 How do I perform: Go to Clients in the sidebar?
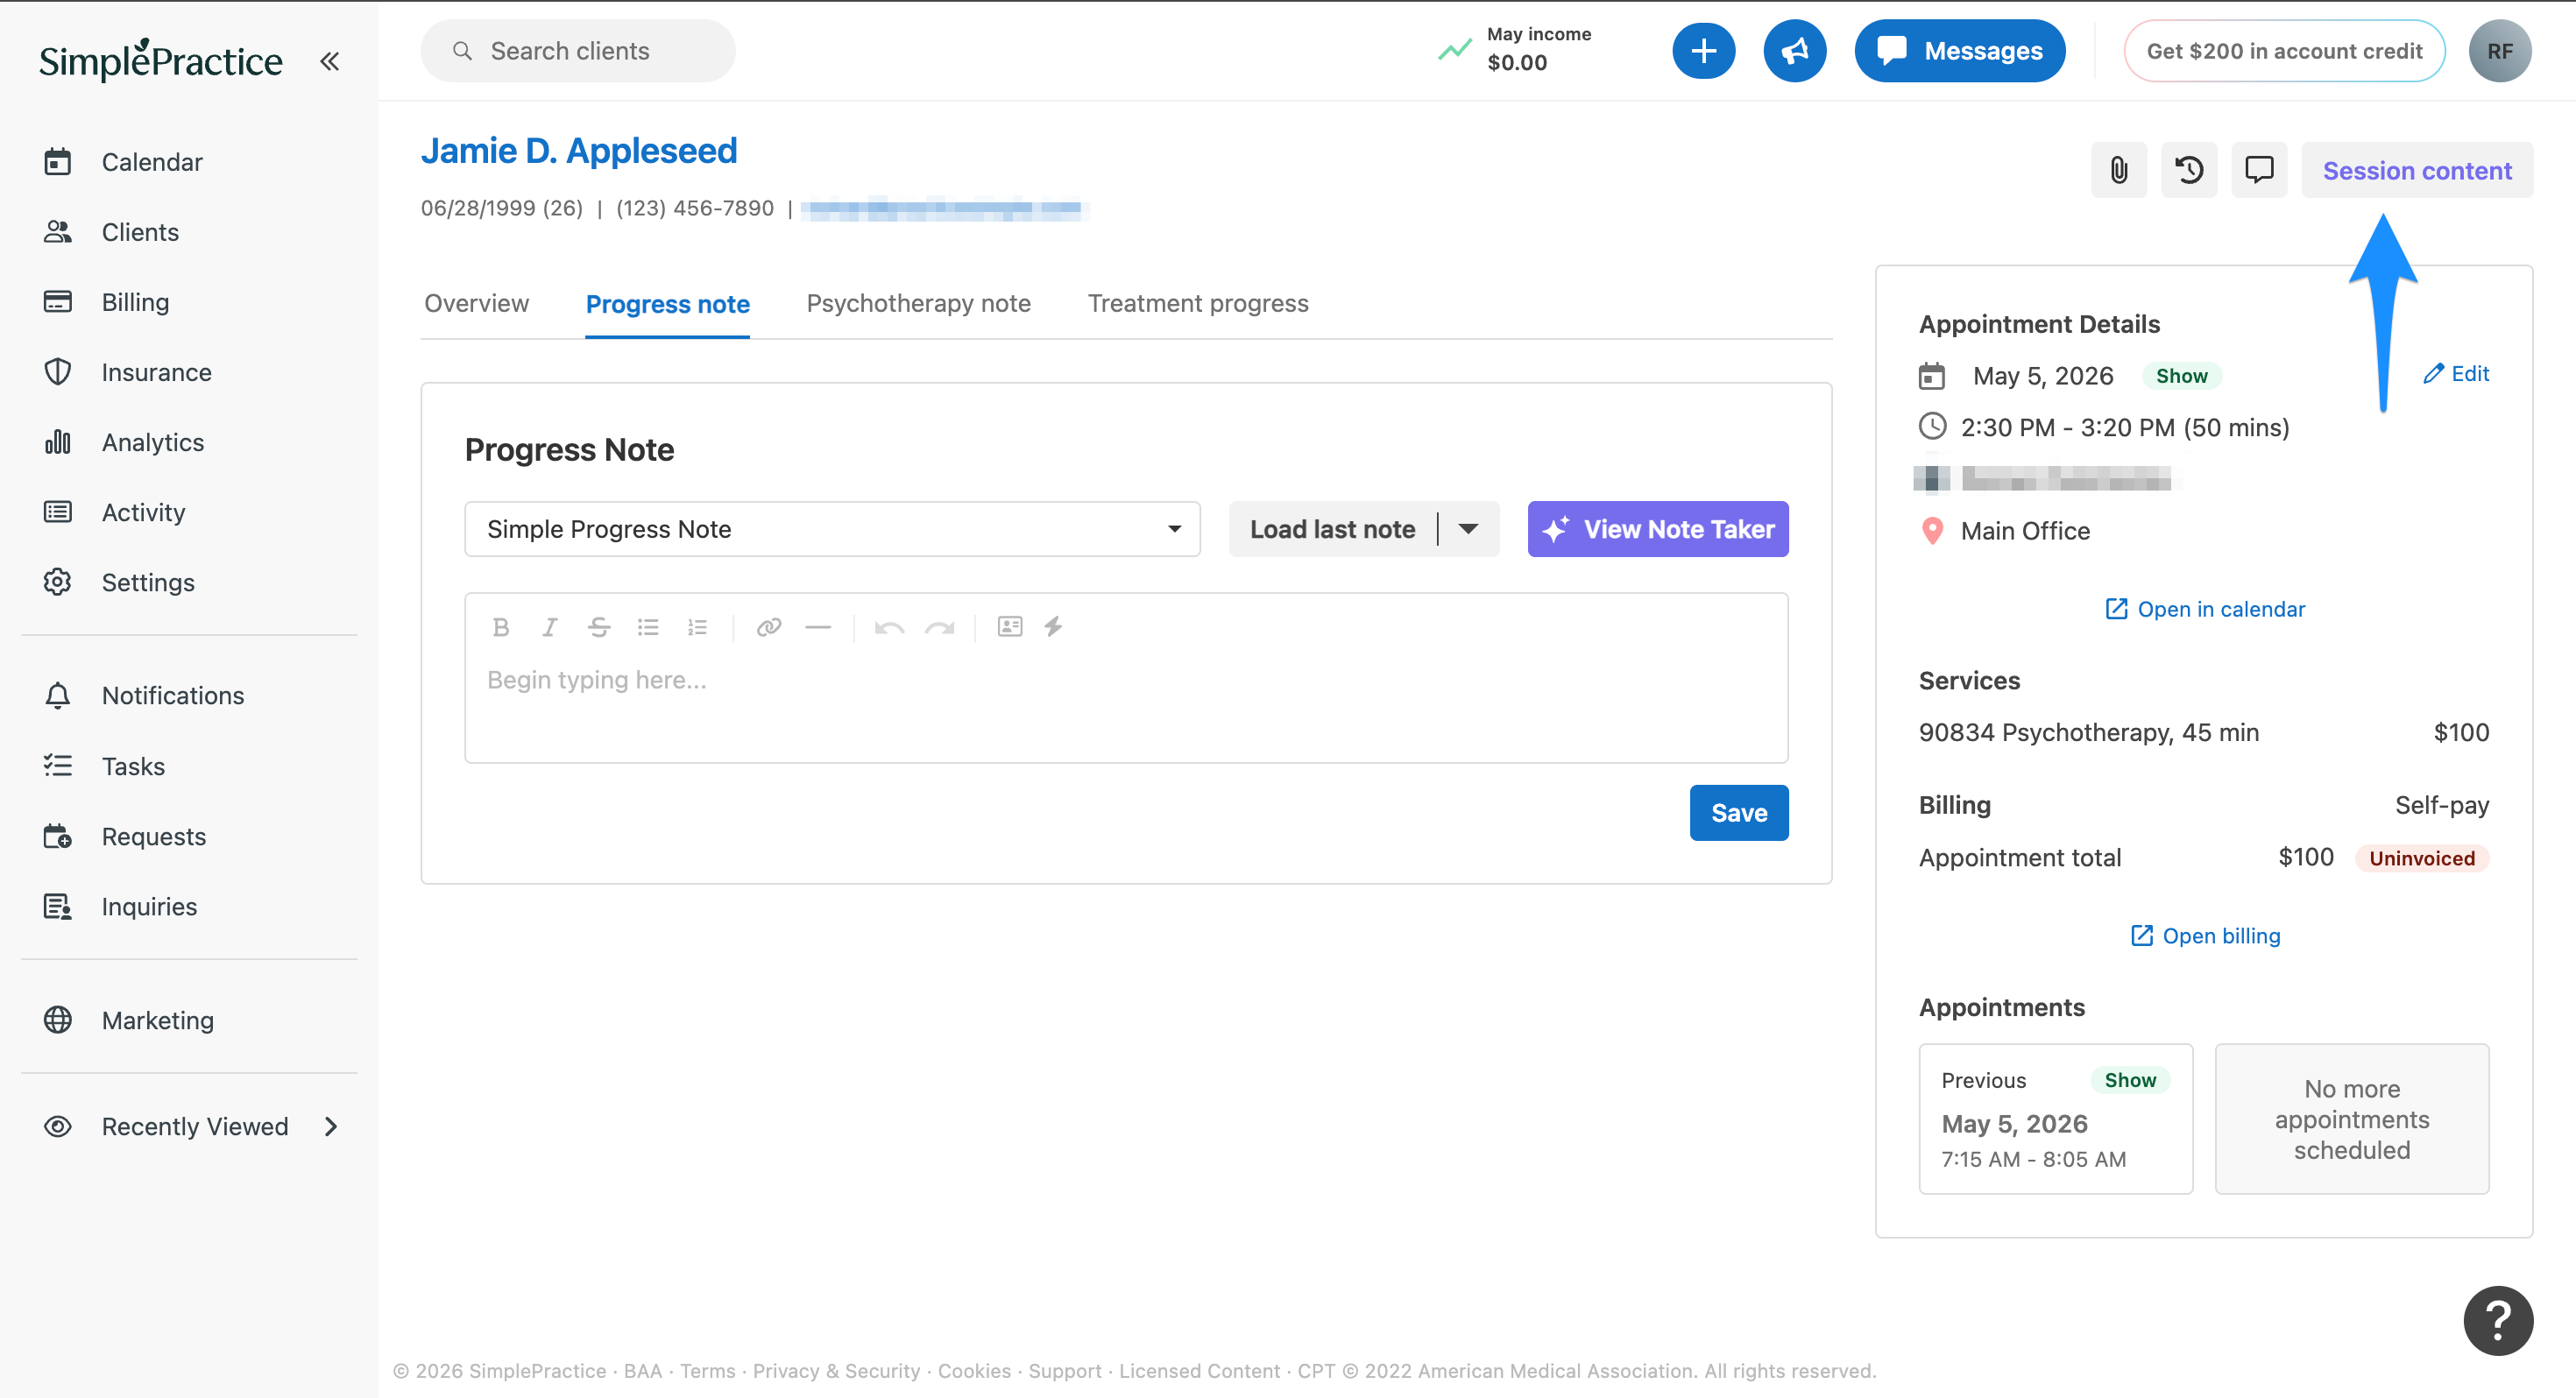[140, 232]
